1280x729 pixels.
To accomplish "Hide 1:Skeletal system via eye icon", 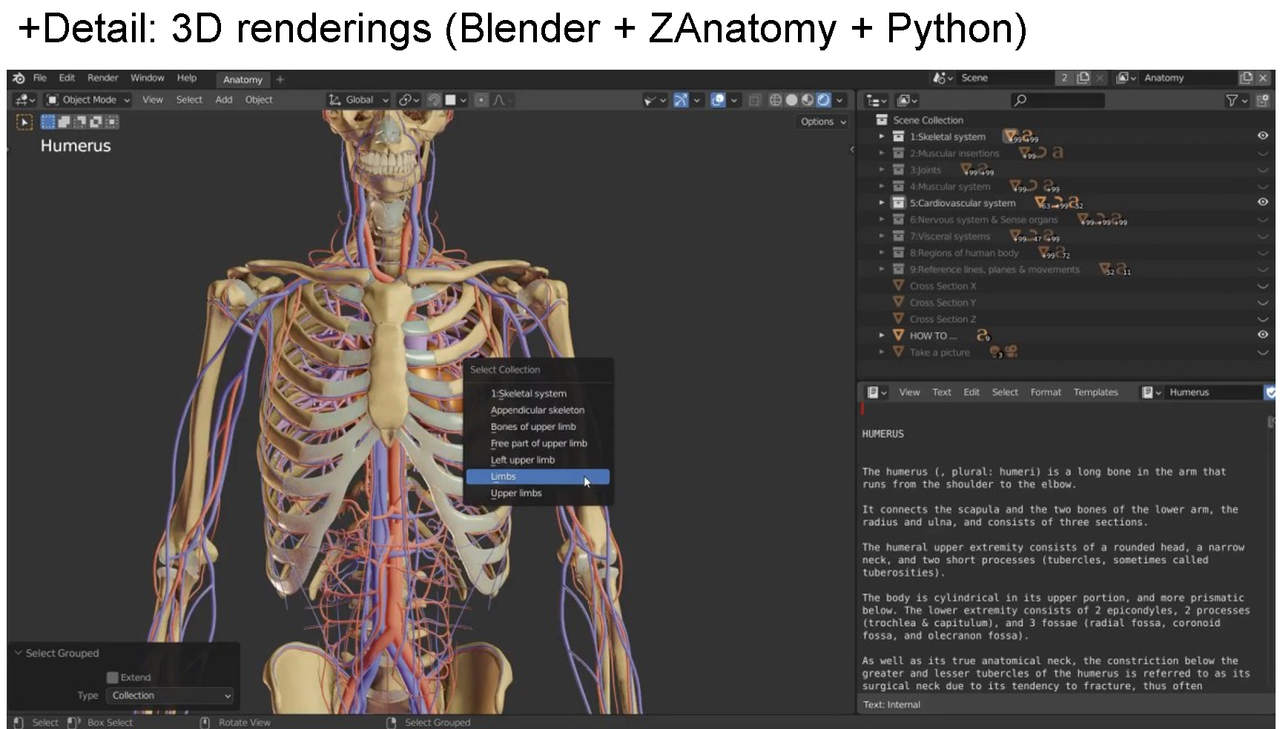I will [1263, 136].
